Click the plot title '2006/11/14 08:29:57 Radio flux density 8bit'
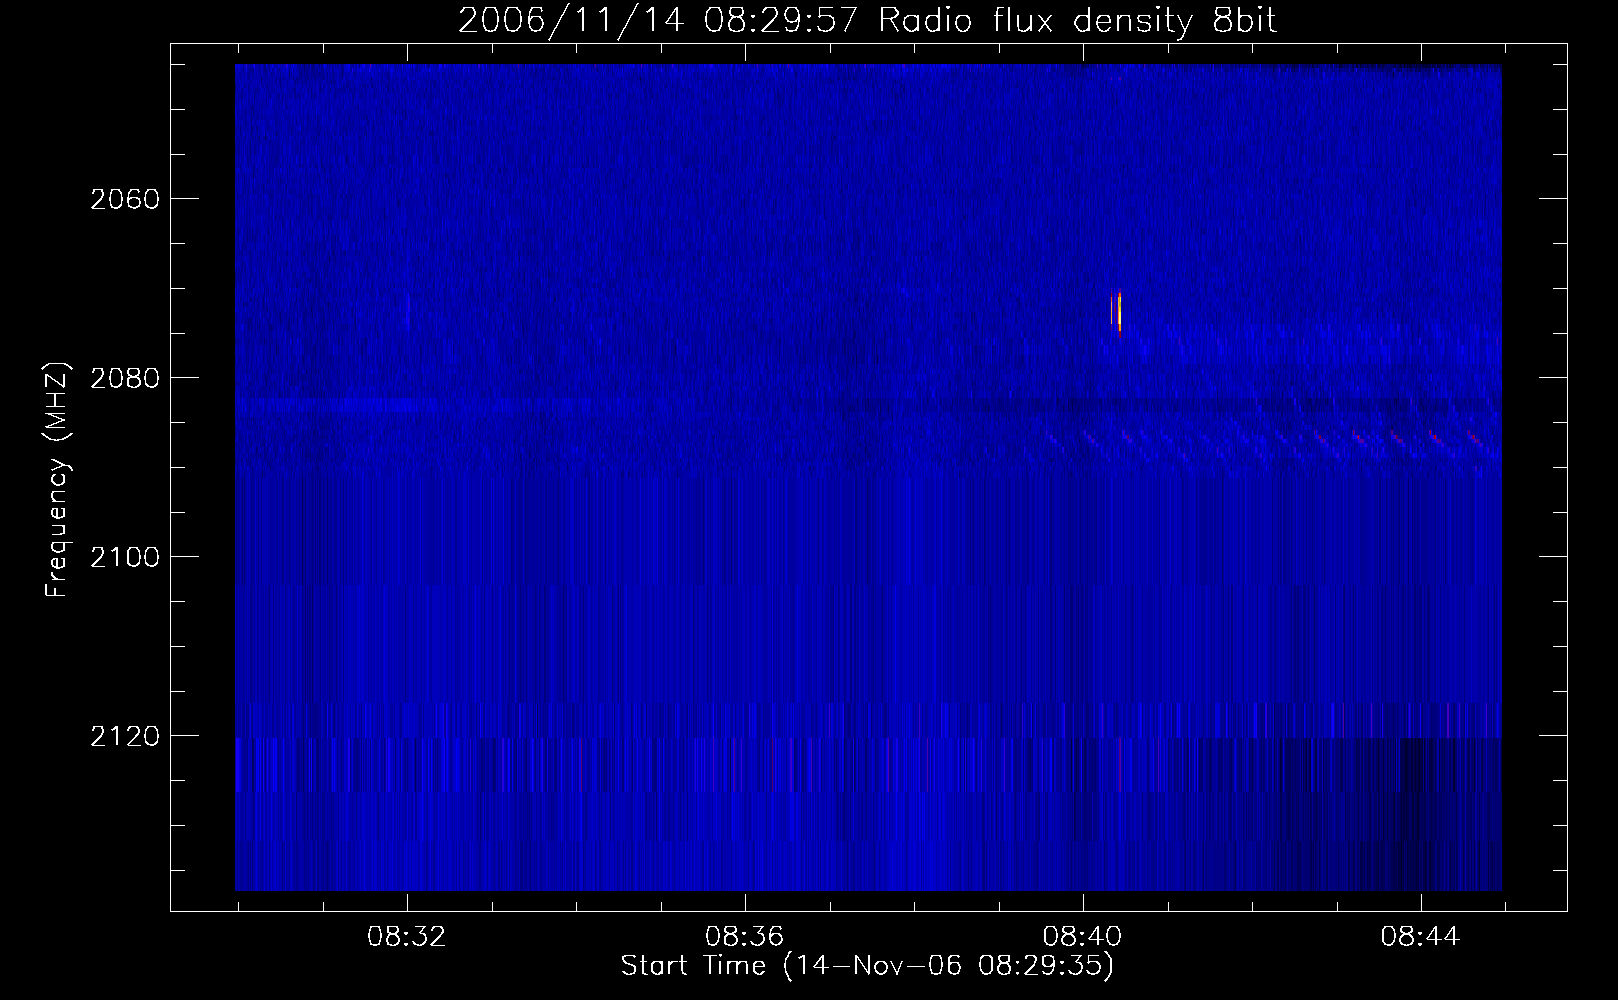 (867, 20)
